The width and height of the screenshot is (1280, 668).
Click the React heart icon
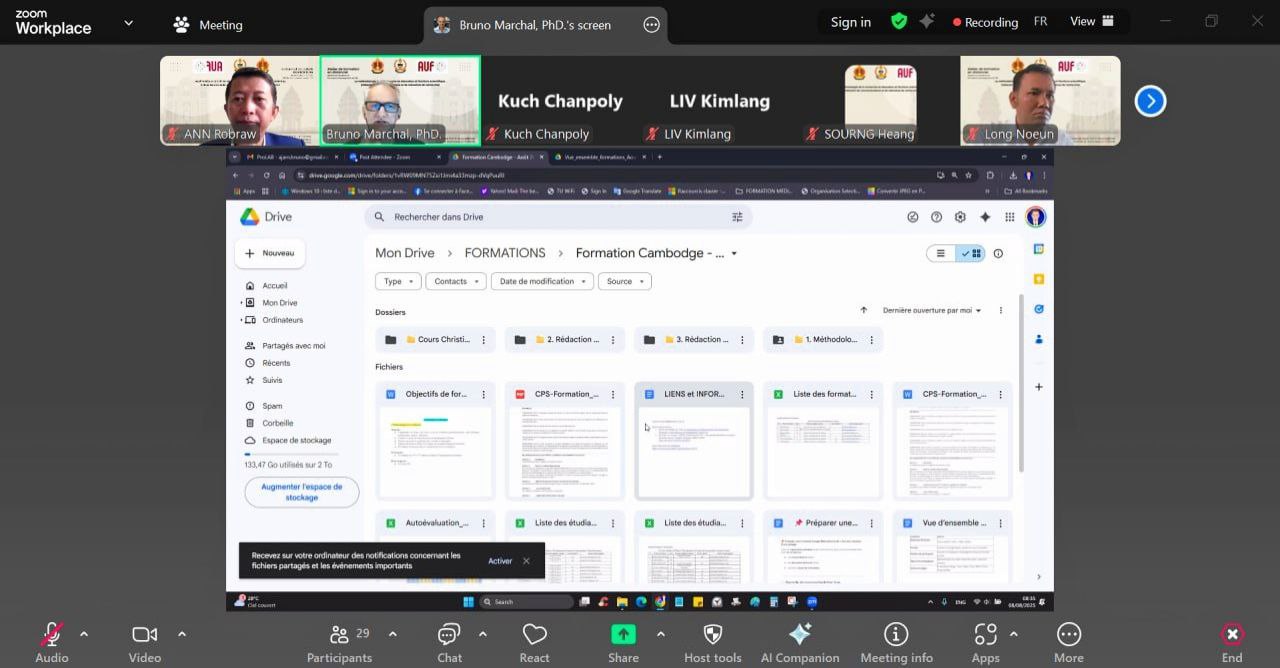(534, 635)
